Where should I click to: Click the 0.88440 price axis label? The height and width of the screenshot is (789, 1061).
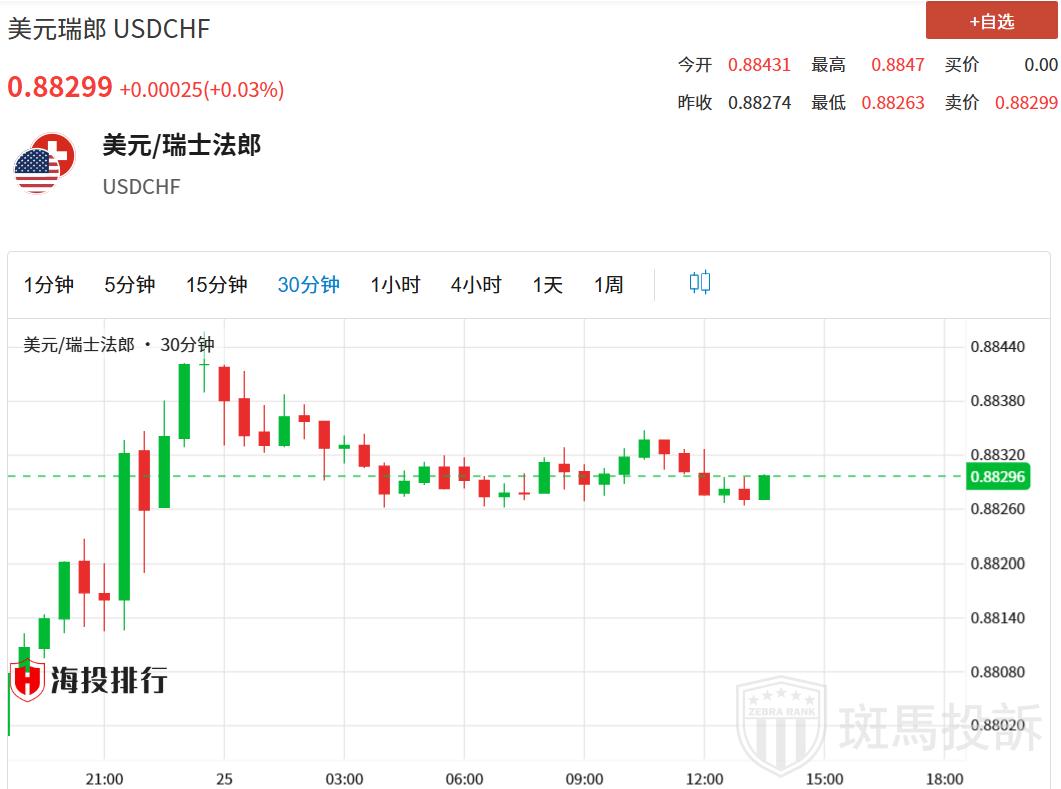tap(998, 347)
